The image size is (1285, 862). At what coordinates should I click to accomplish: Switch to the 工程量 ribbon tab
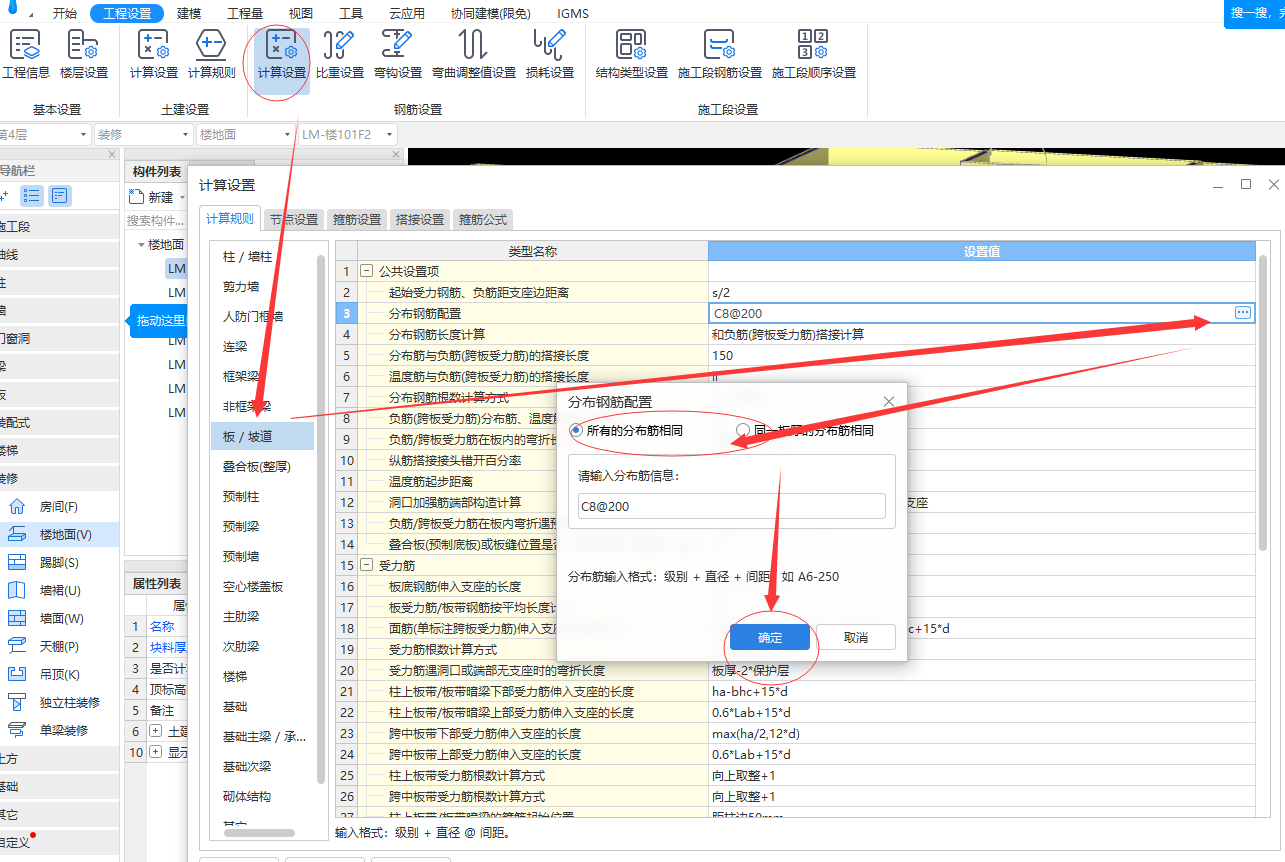pos(245,14)
